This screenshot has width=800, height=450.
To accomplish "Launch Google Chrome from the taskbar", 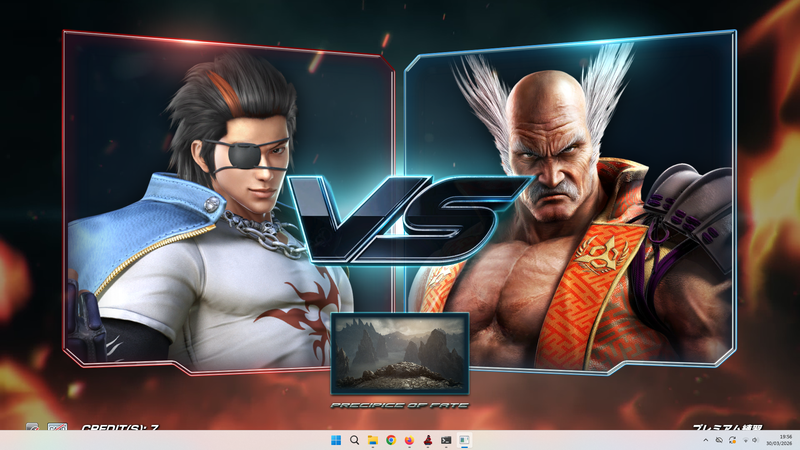I will click(x=391, y=440).
